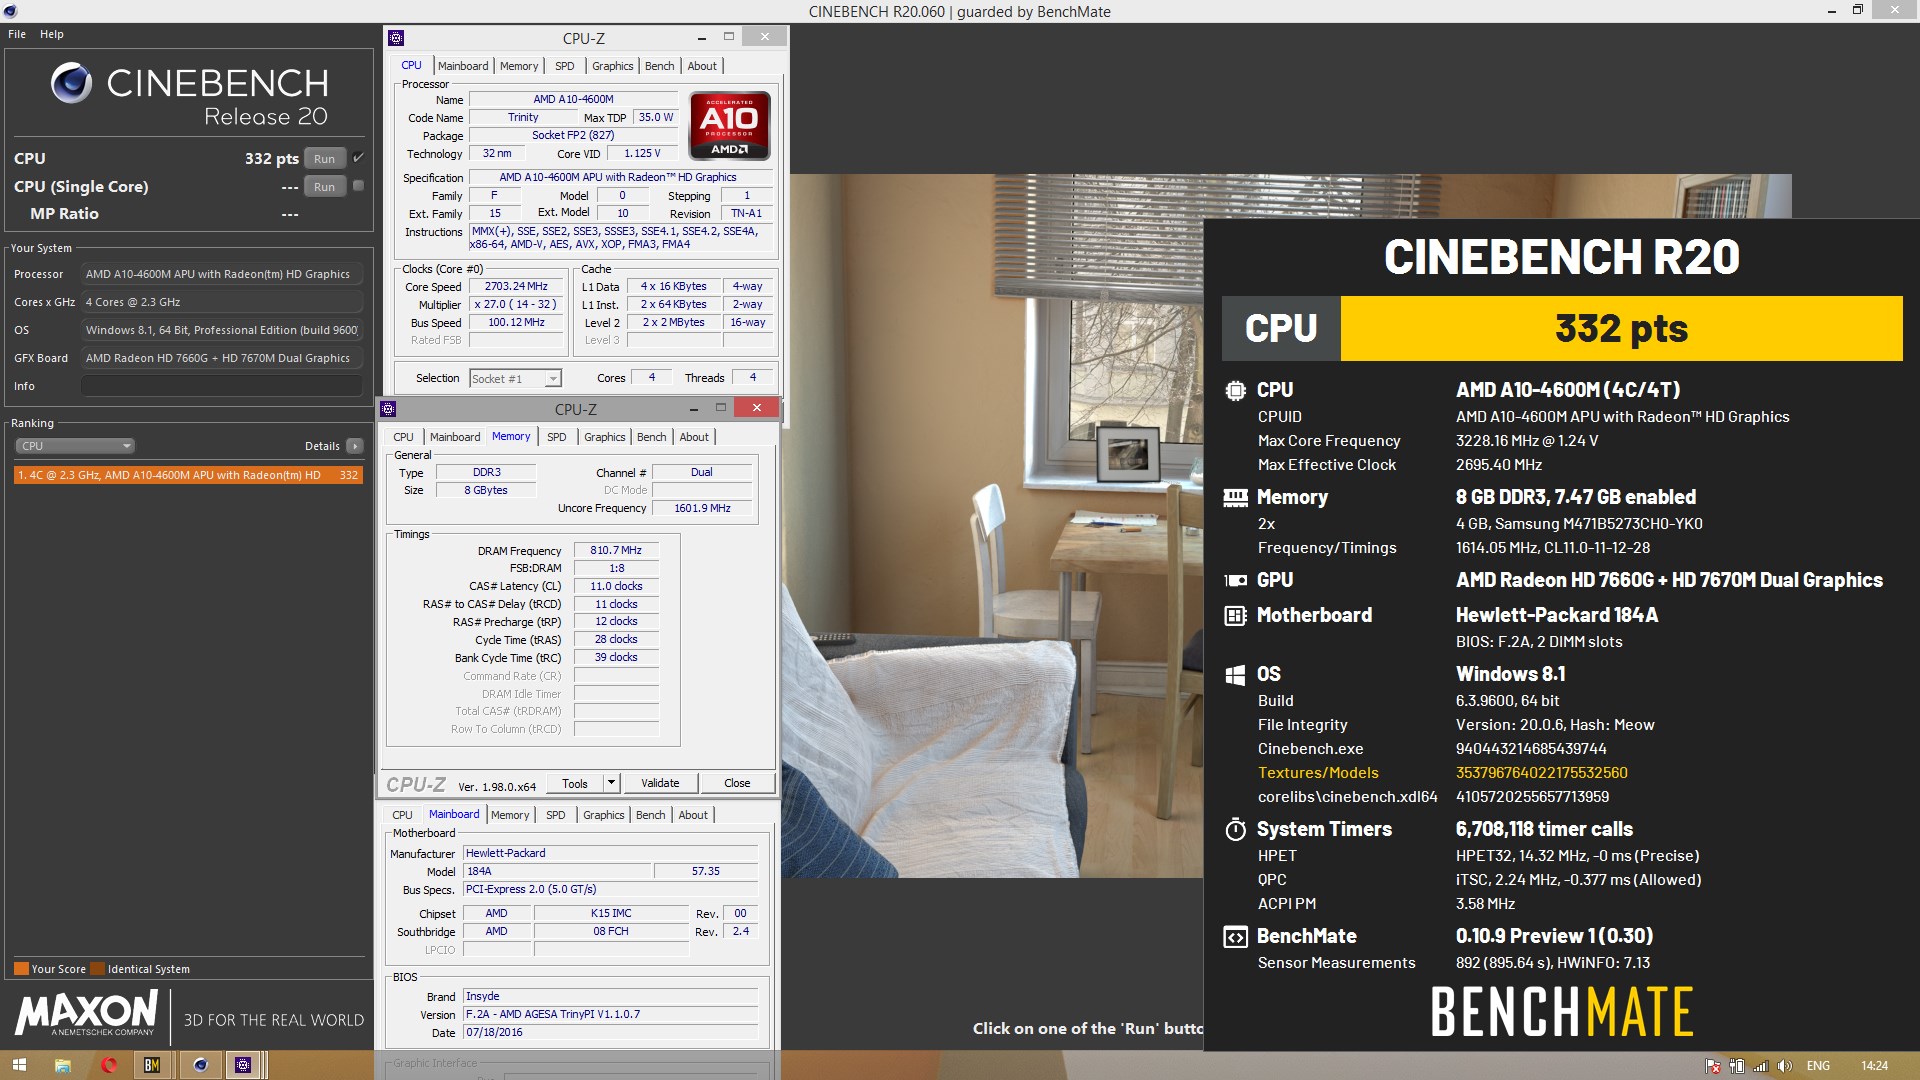The image size is (1920, 1080).
Task: Click the Processor name field in Your System
Action: 222,274
